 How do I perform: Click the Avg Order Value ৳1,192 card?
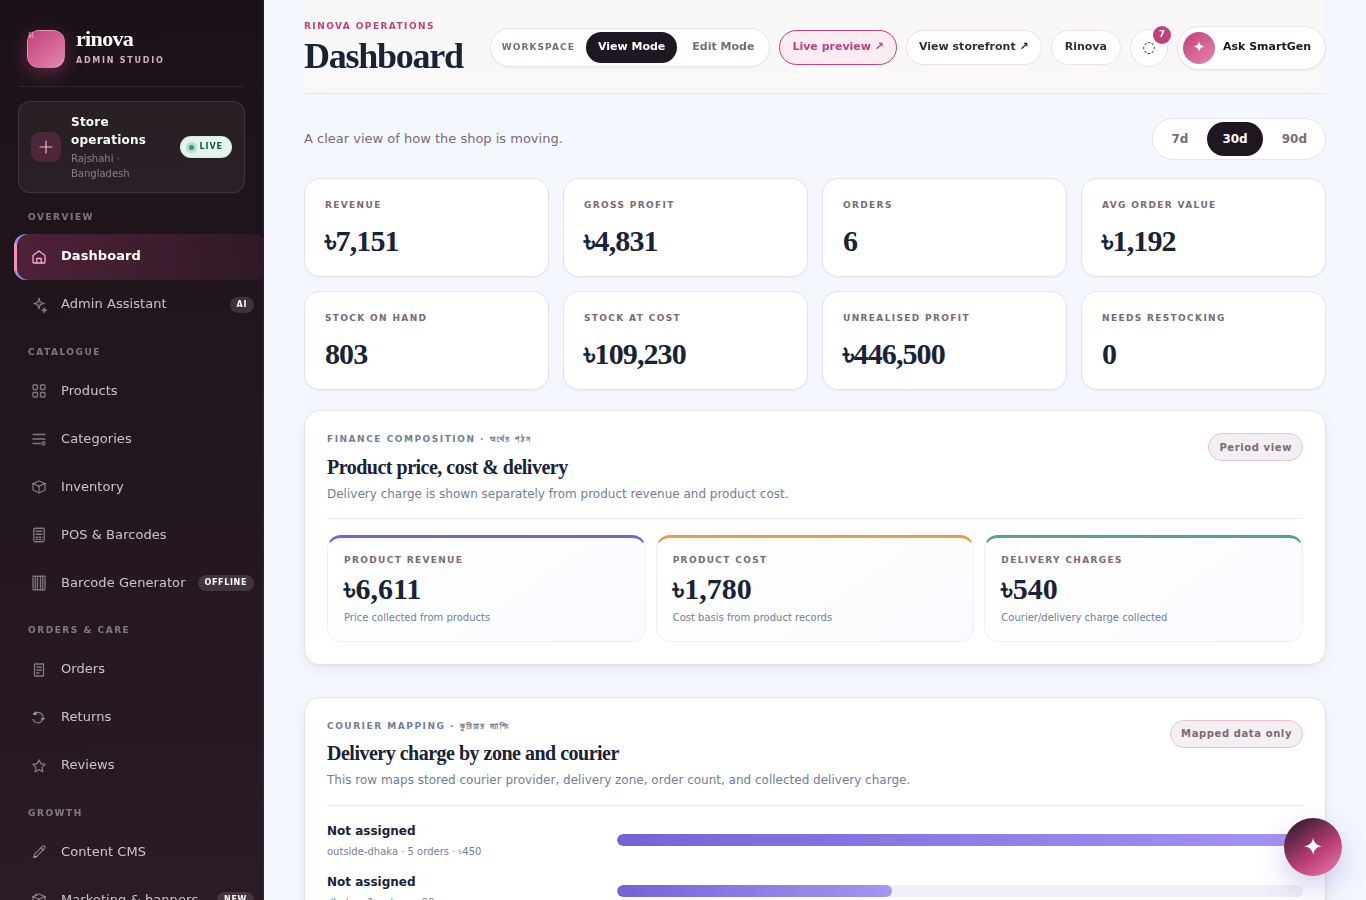tap(1204, 227)
